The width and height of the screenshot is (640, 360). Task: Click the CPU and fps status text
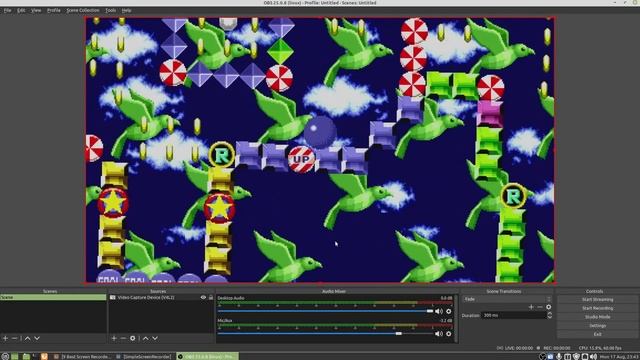(600, 348)
